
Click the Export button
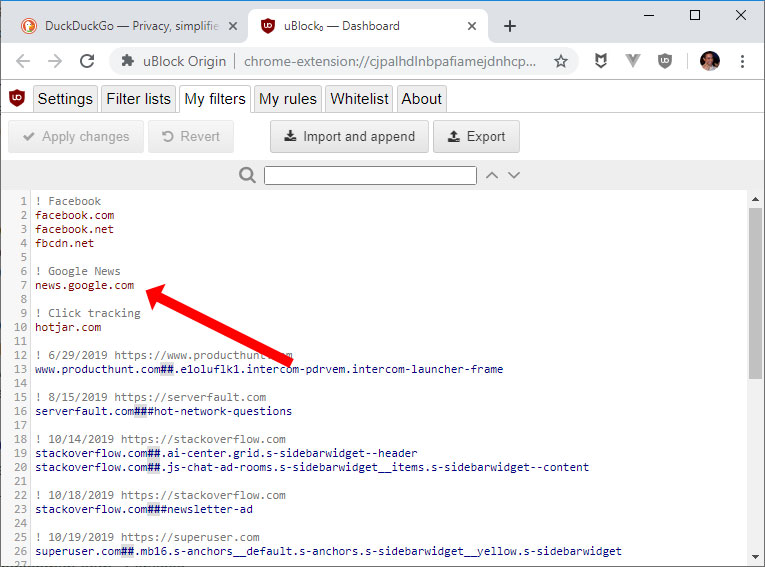pyautogui.click(x=476, y=137)
